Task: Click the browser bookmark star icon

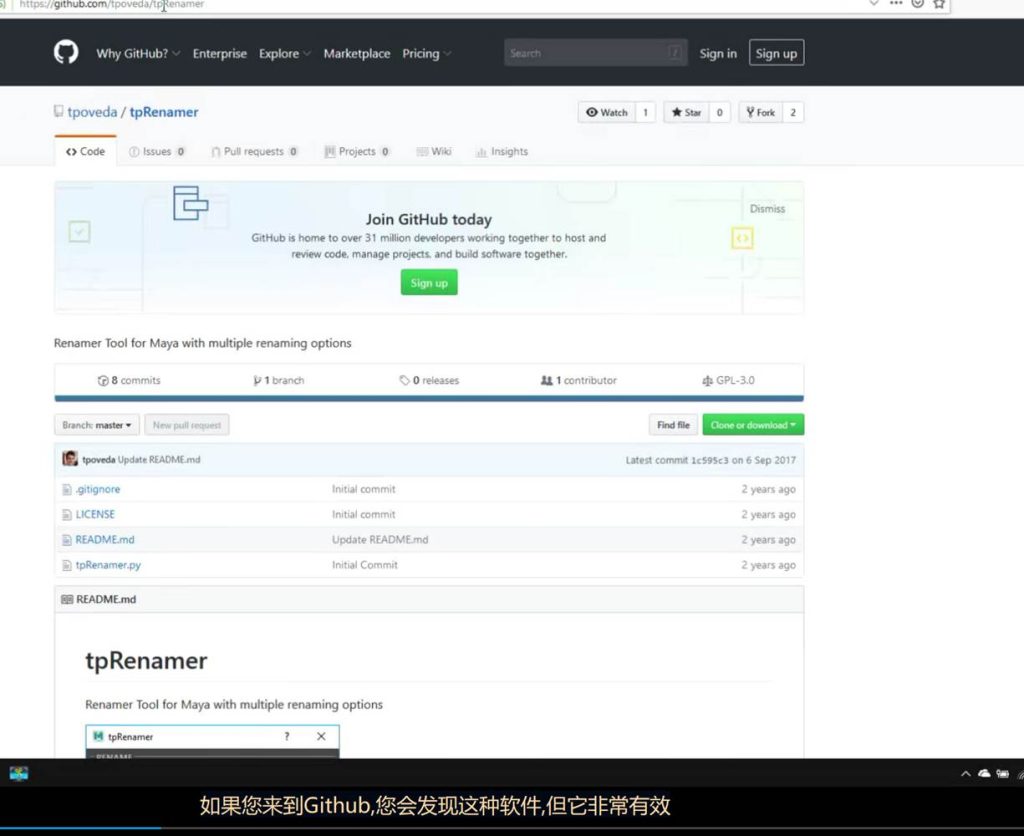Action: click(x=939, y=4)
